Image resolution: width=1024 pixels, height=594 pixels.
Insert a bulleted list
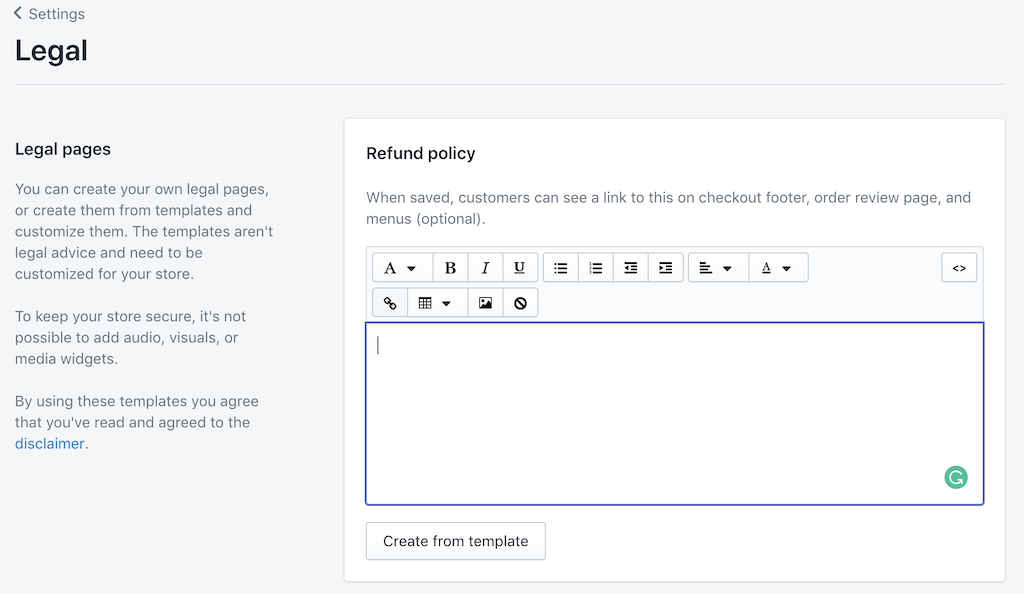[561, 268]
